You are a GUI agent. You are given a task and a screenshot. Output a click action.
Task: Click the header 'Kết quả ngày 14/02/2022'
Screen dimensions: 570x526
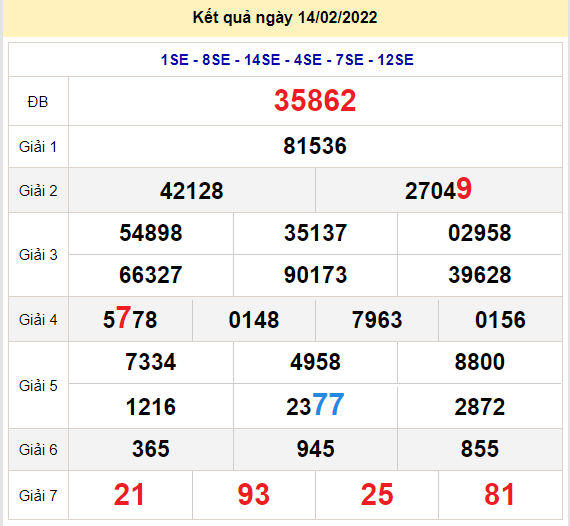click(x=285, y=18)
